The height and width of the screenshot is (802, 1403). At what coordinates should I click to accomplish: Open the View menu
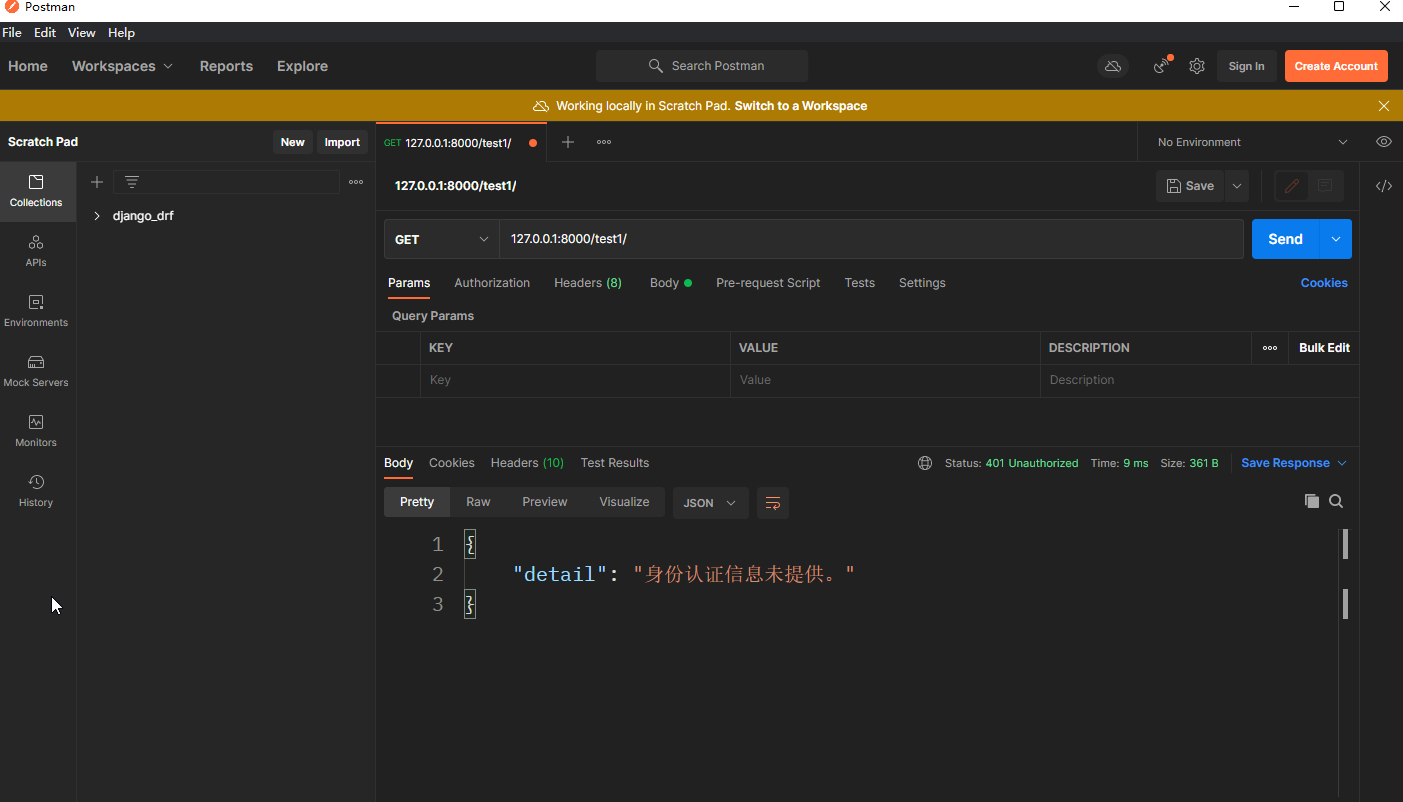click(x=82, y=33)
